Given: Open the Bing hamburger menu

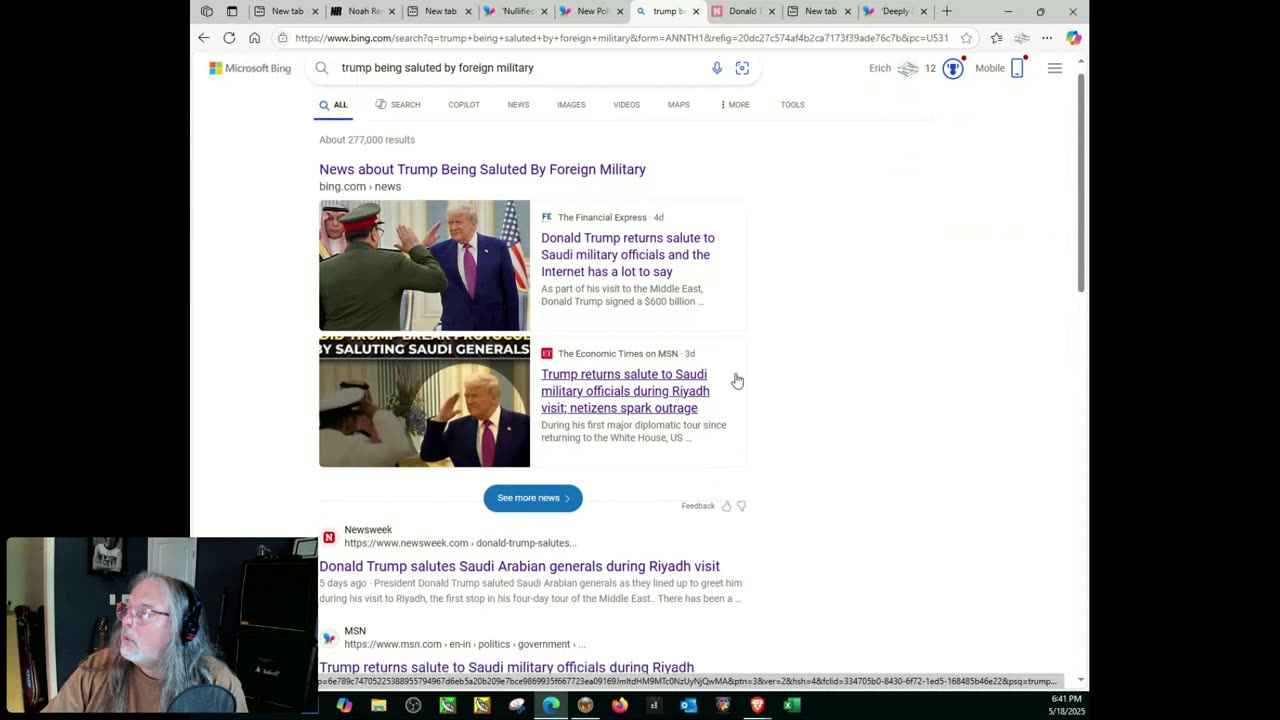Looking at the screenshot, I should [1055, 68].
